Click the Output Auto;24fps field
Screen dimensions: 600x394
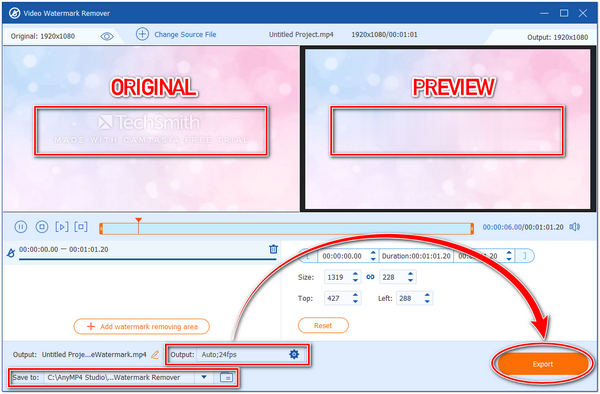point(243,355)
